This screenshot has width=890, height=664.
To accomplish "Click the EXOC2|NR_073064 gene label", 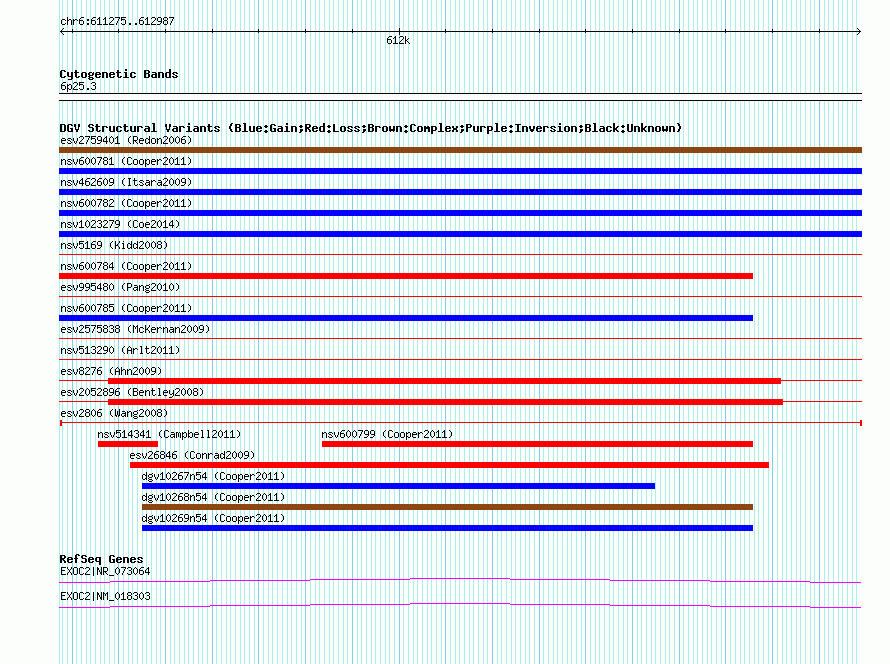I will click(105, 571).
